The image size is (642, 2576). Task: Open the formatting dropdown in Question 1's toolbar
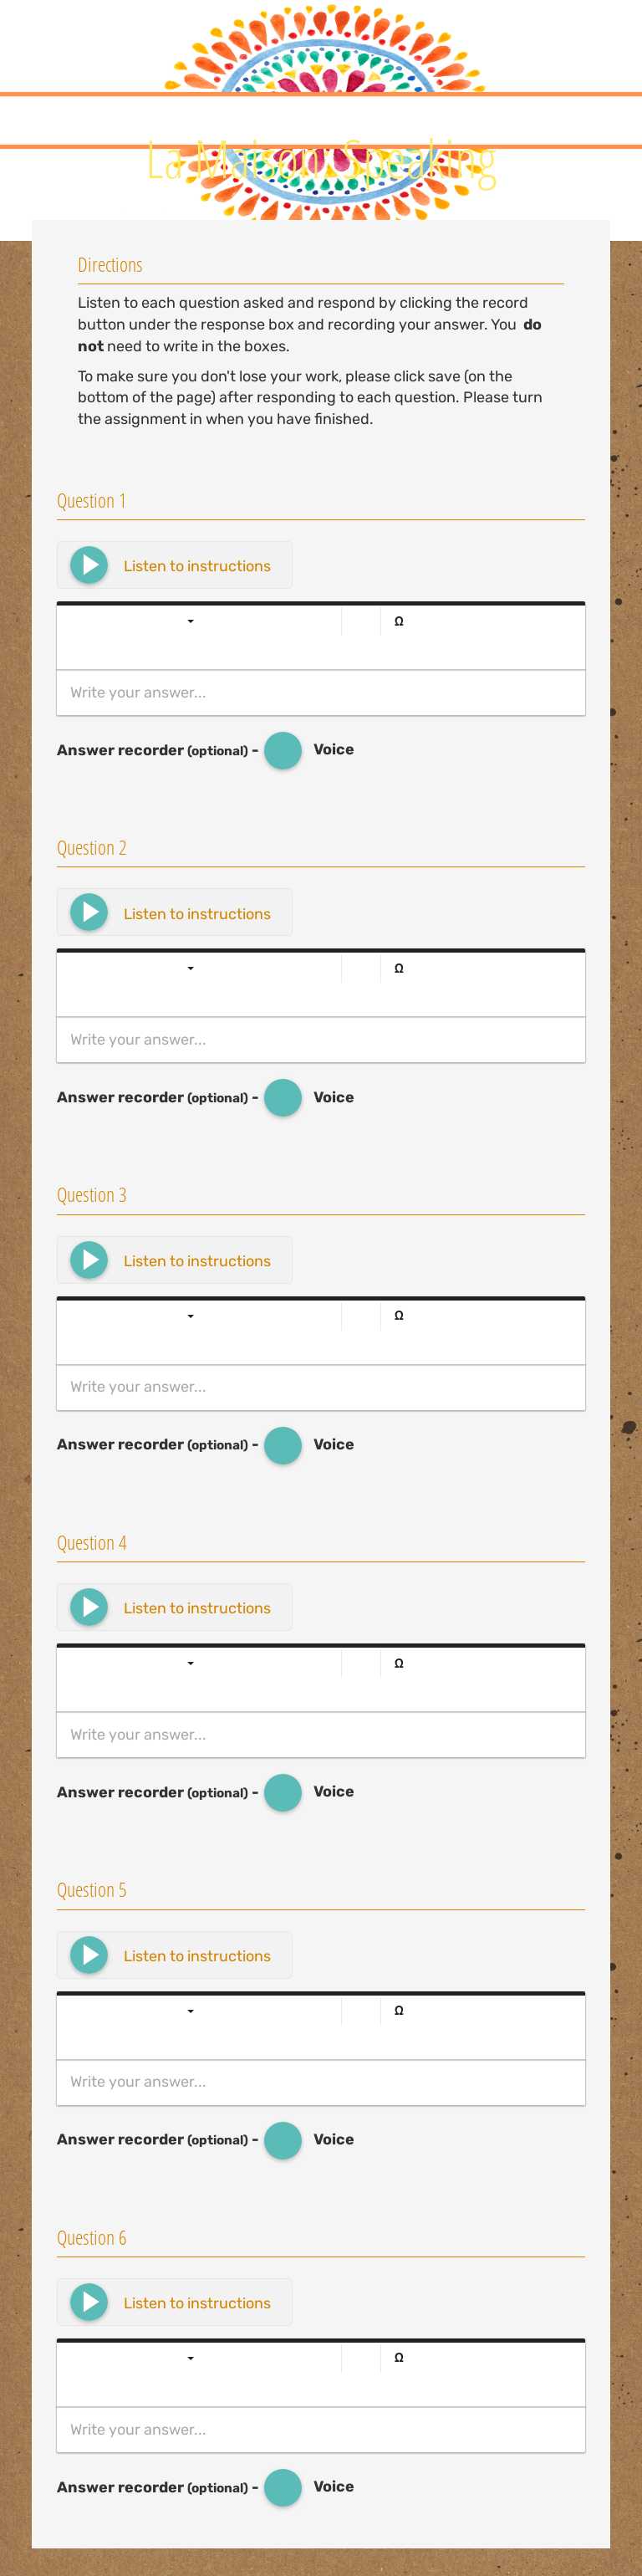189,620
